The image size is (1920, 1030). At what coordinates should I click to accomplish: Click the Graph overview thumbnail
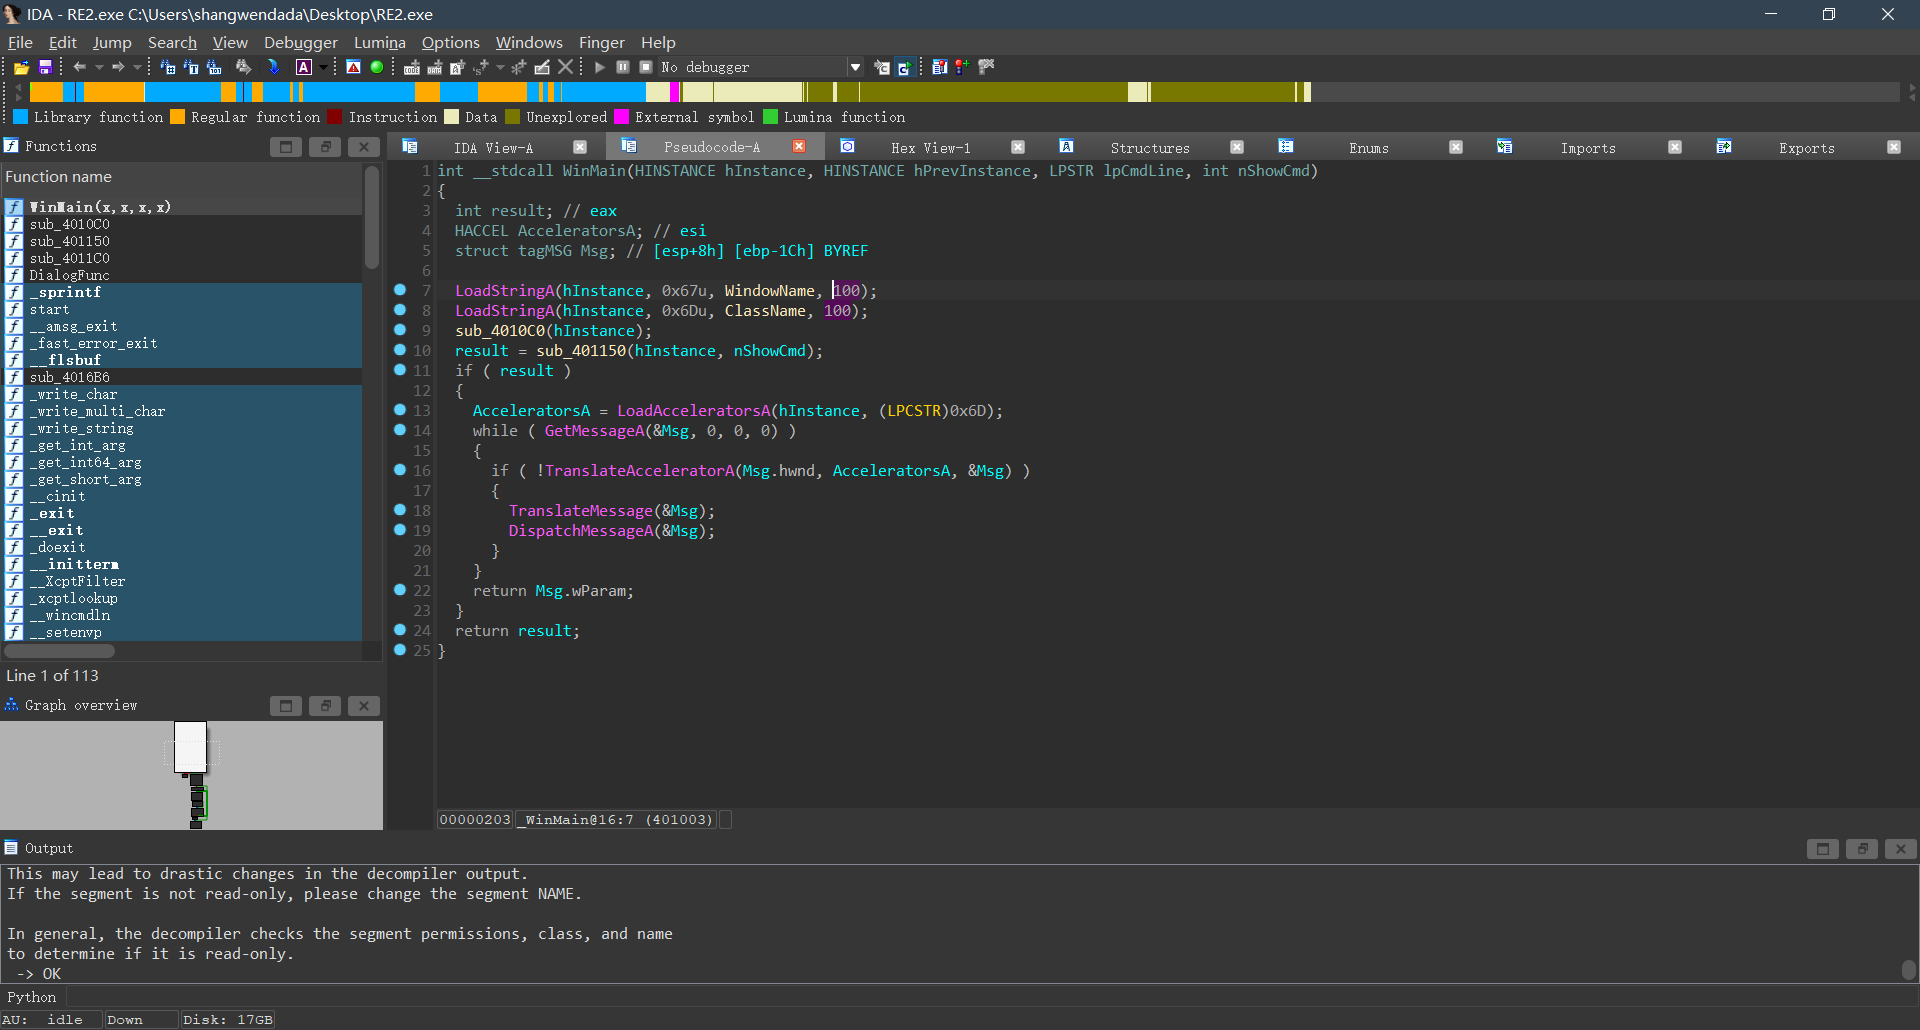(x=191, y=775)
